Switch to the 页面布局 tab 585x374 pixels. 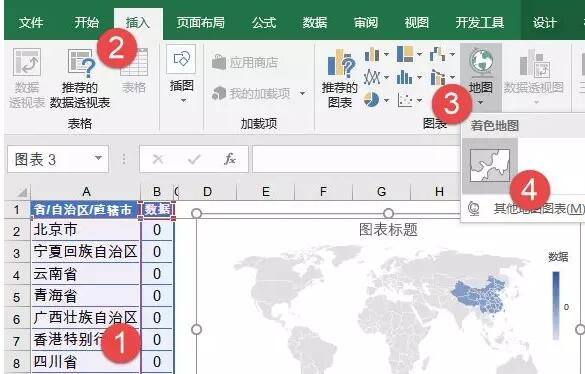(x=201, y=23)
